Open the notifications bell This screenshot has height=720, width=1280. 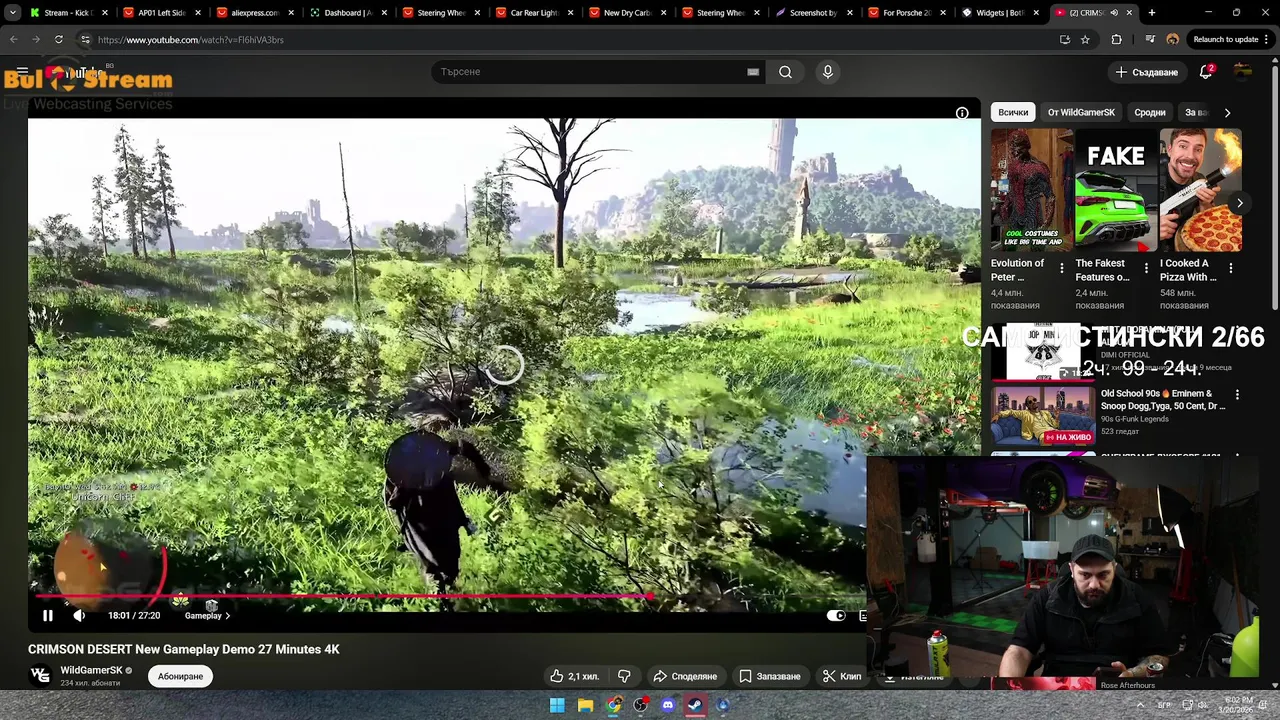(x=1206, y=72)
